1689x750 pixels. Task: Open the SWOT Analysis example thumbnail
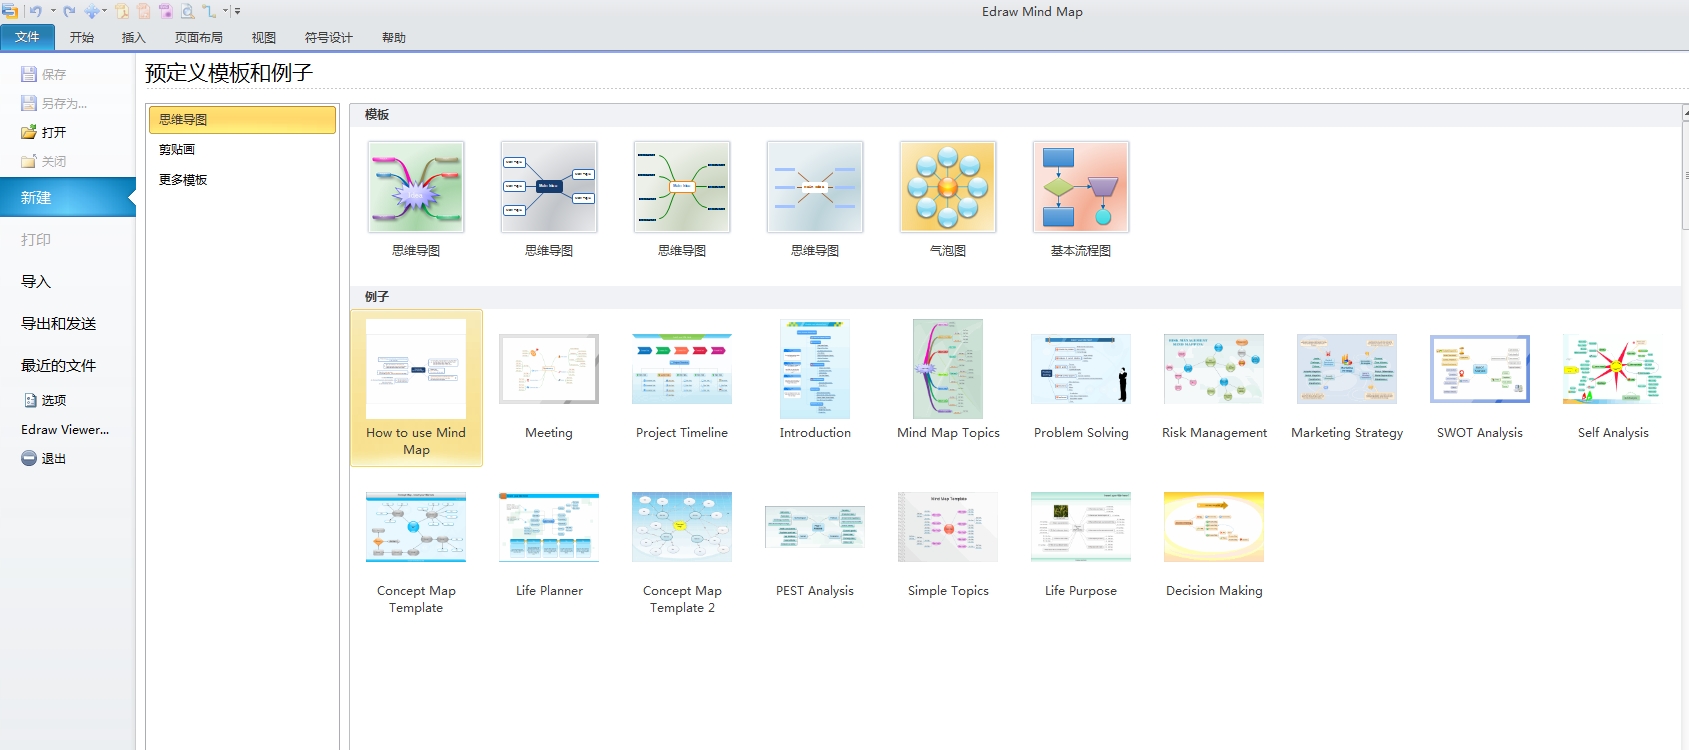(1479, 370)
